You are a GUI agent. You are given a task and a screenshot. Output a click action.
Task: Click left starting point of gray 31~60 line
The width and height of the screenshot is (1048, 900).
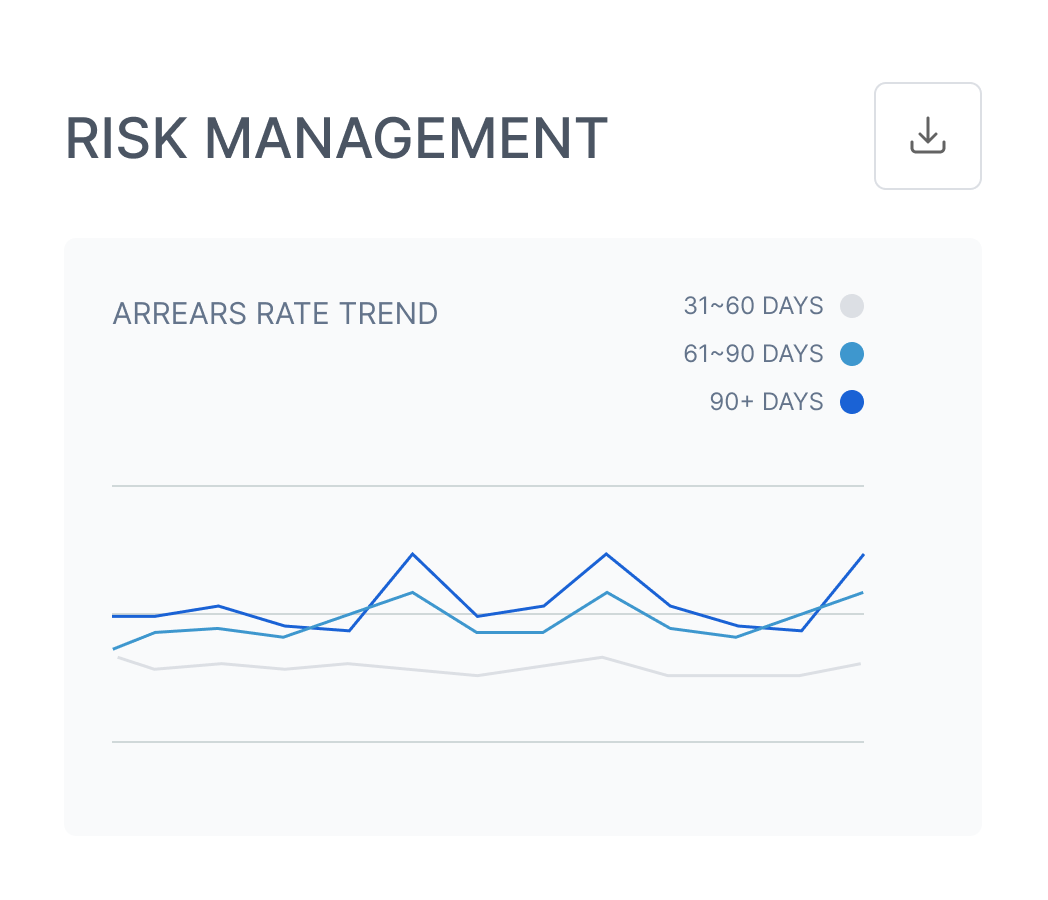coord(118,657)
